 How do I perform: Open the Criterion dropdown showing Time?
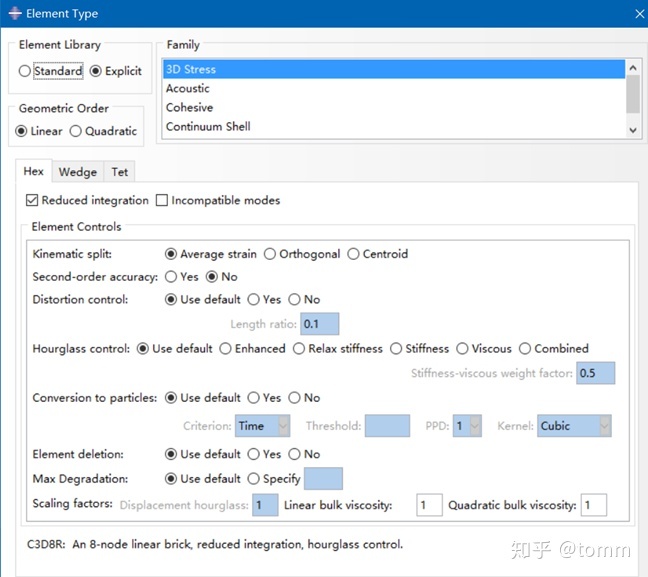click(262, 426)
